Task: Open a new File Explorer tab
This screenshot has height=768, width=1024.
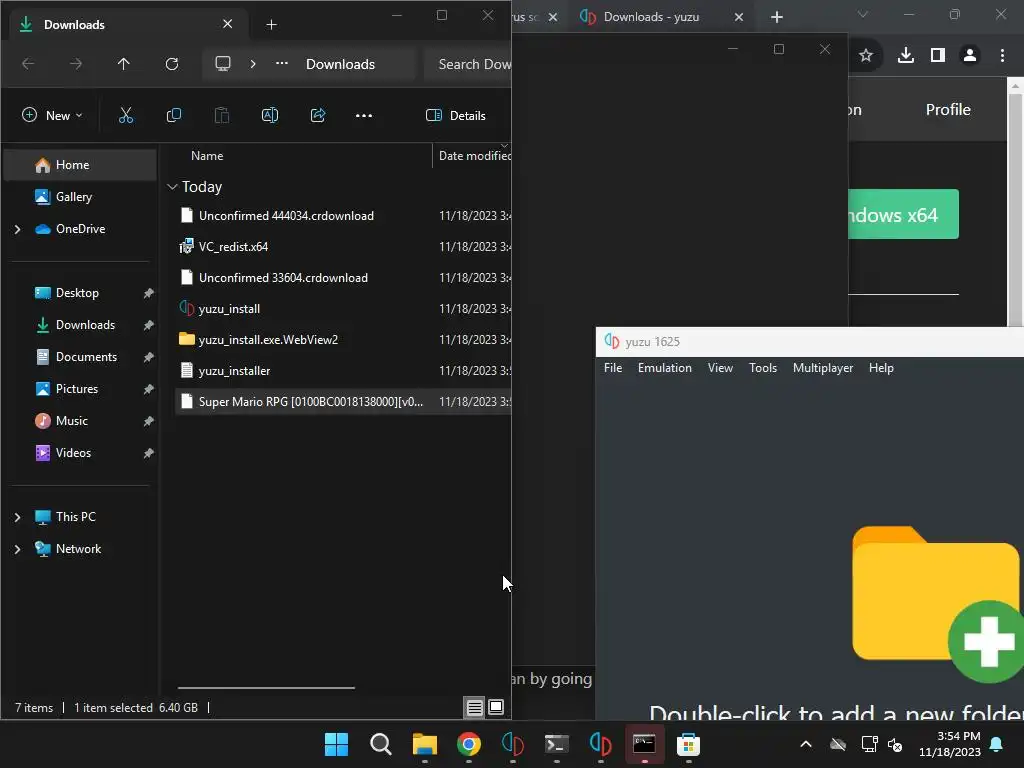Action: pos(272,25)
